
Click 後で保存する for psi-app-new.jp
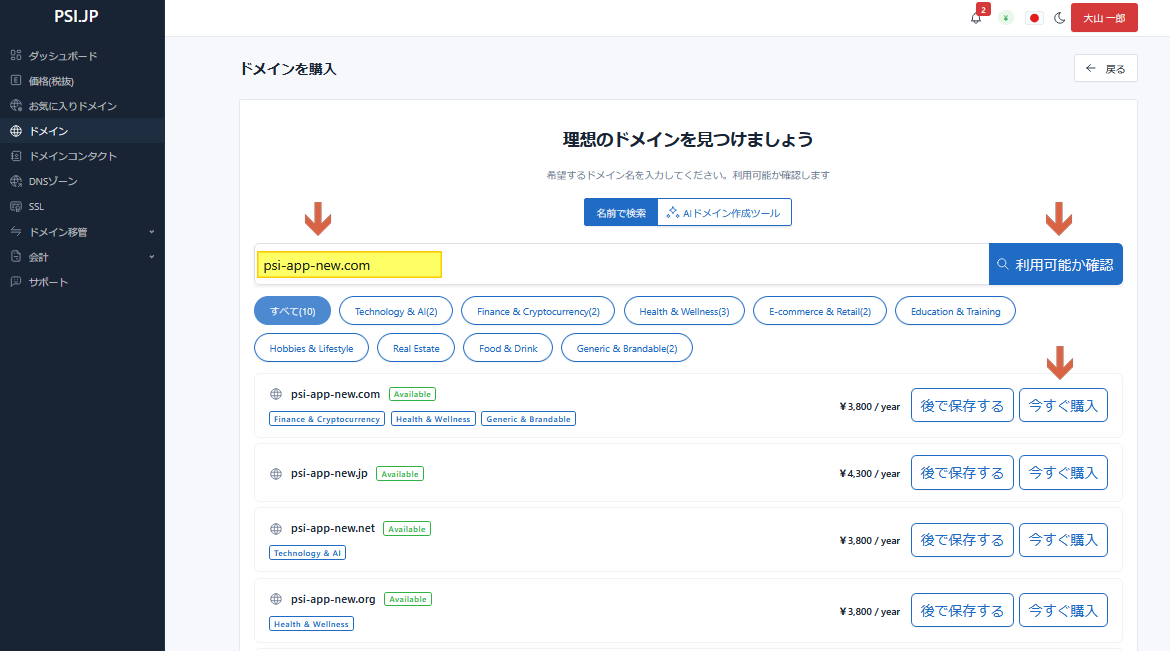pyautogui.click(x=962, y=473)
